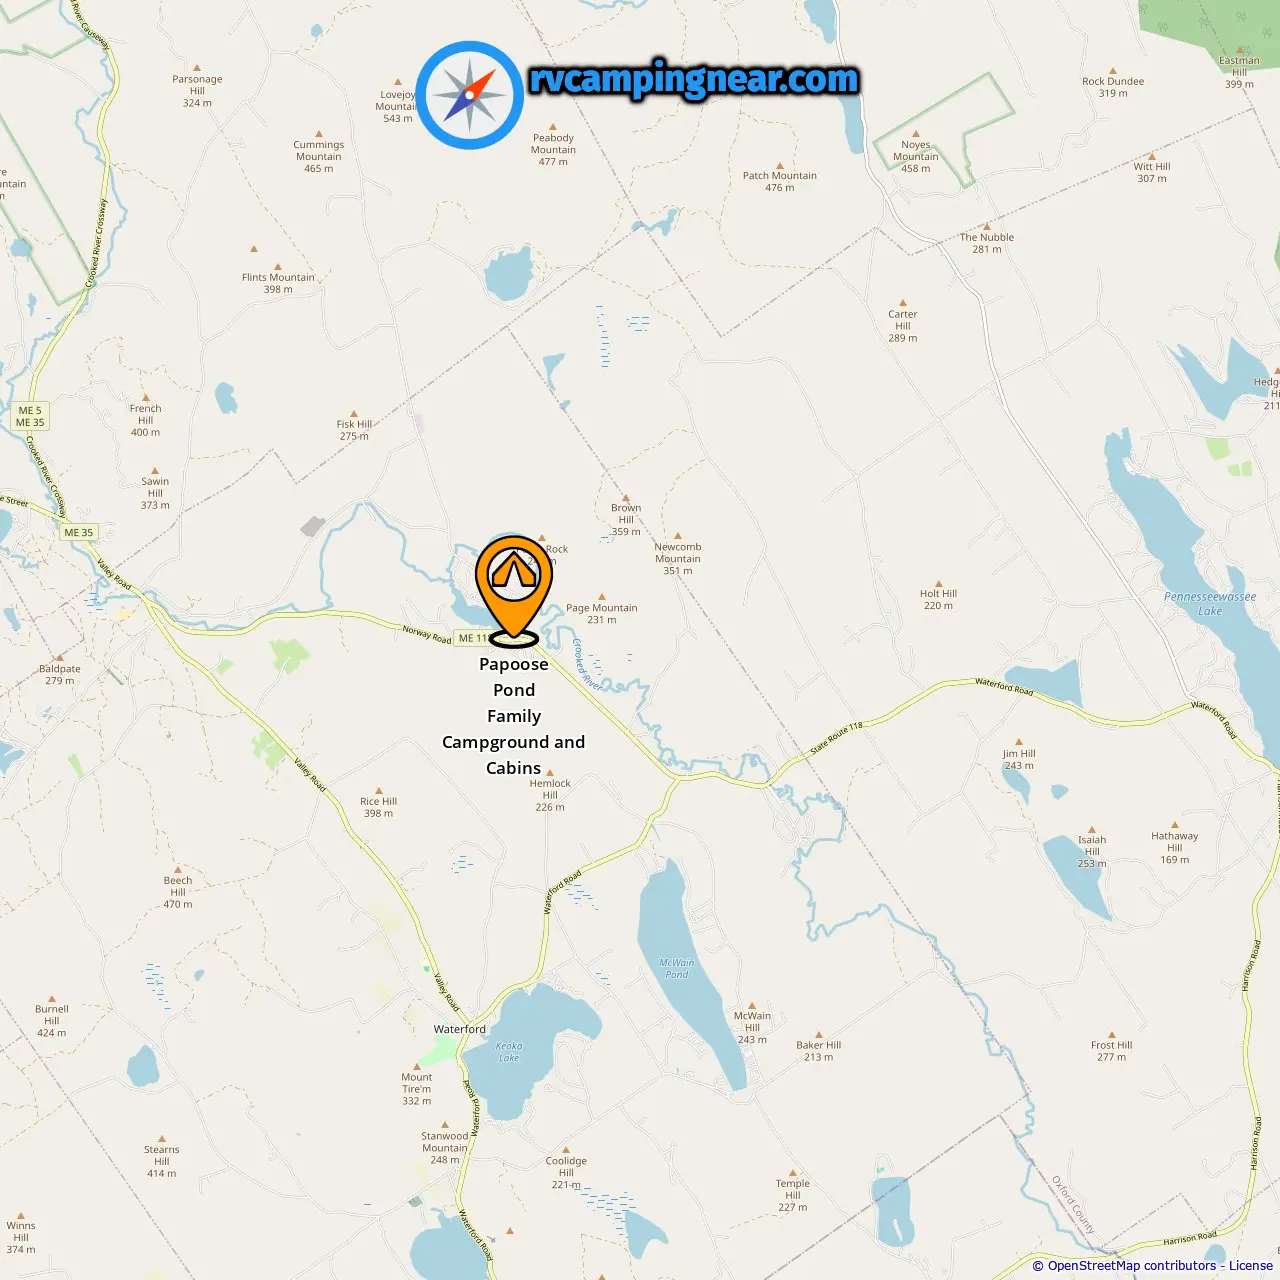Click the ME 35 route shield
Image resolution: width=1280 pixels, height=1280 pixels.
(78, 532)
